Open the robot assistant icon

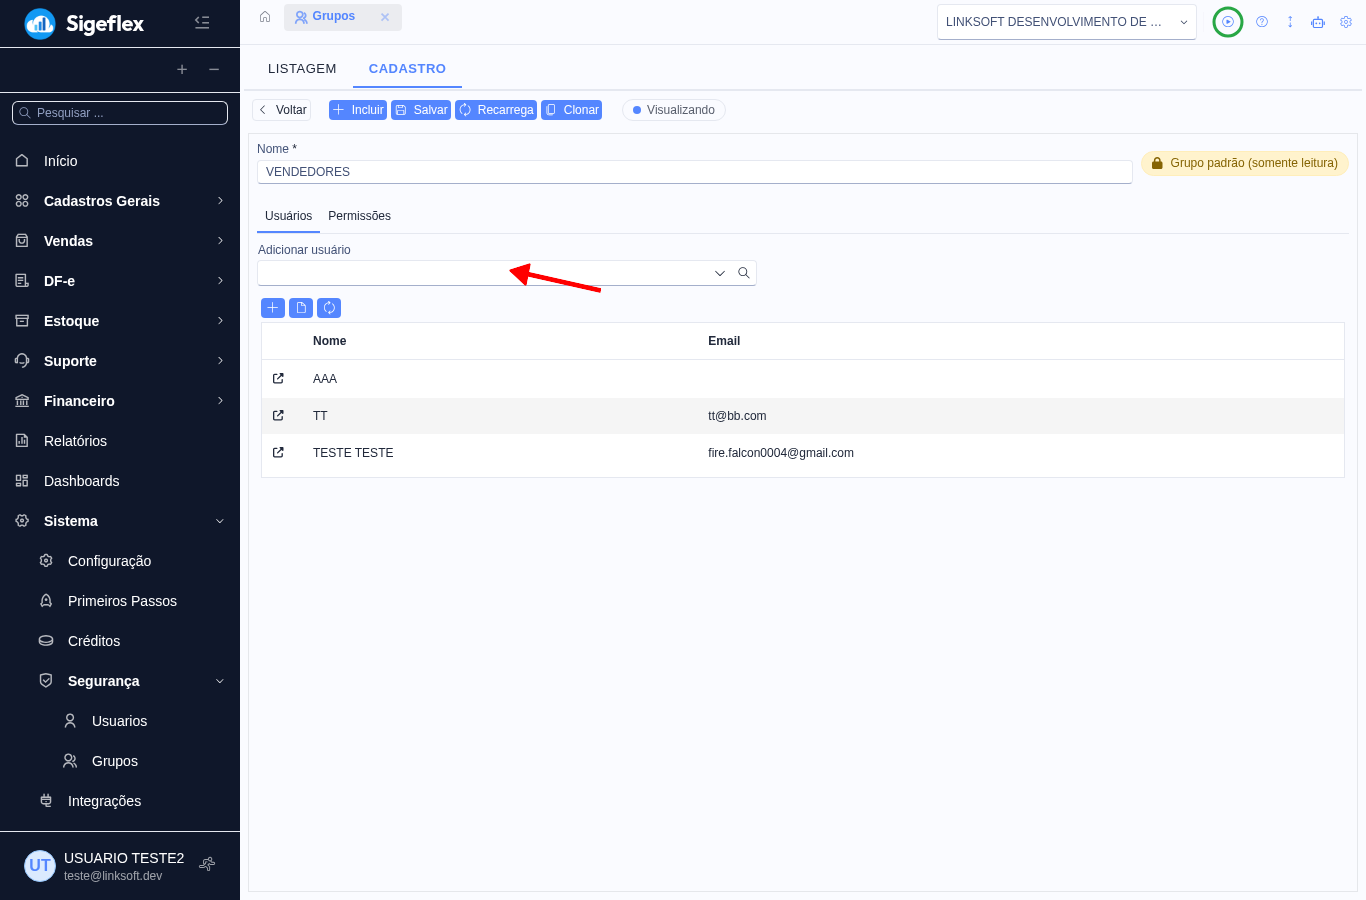click(1318, 22)
